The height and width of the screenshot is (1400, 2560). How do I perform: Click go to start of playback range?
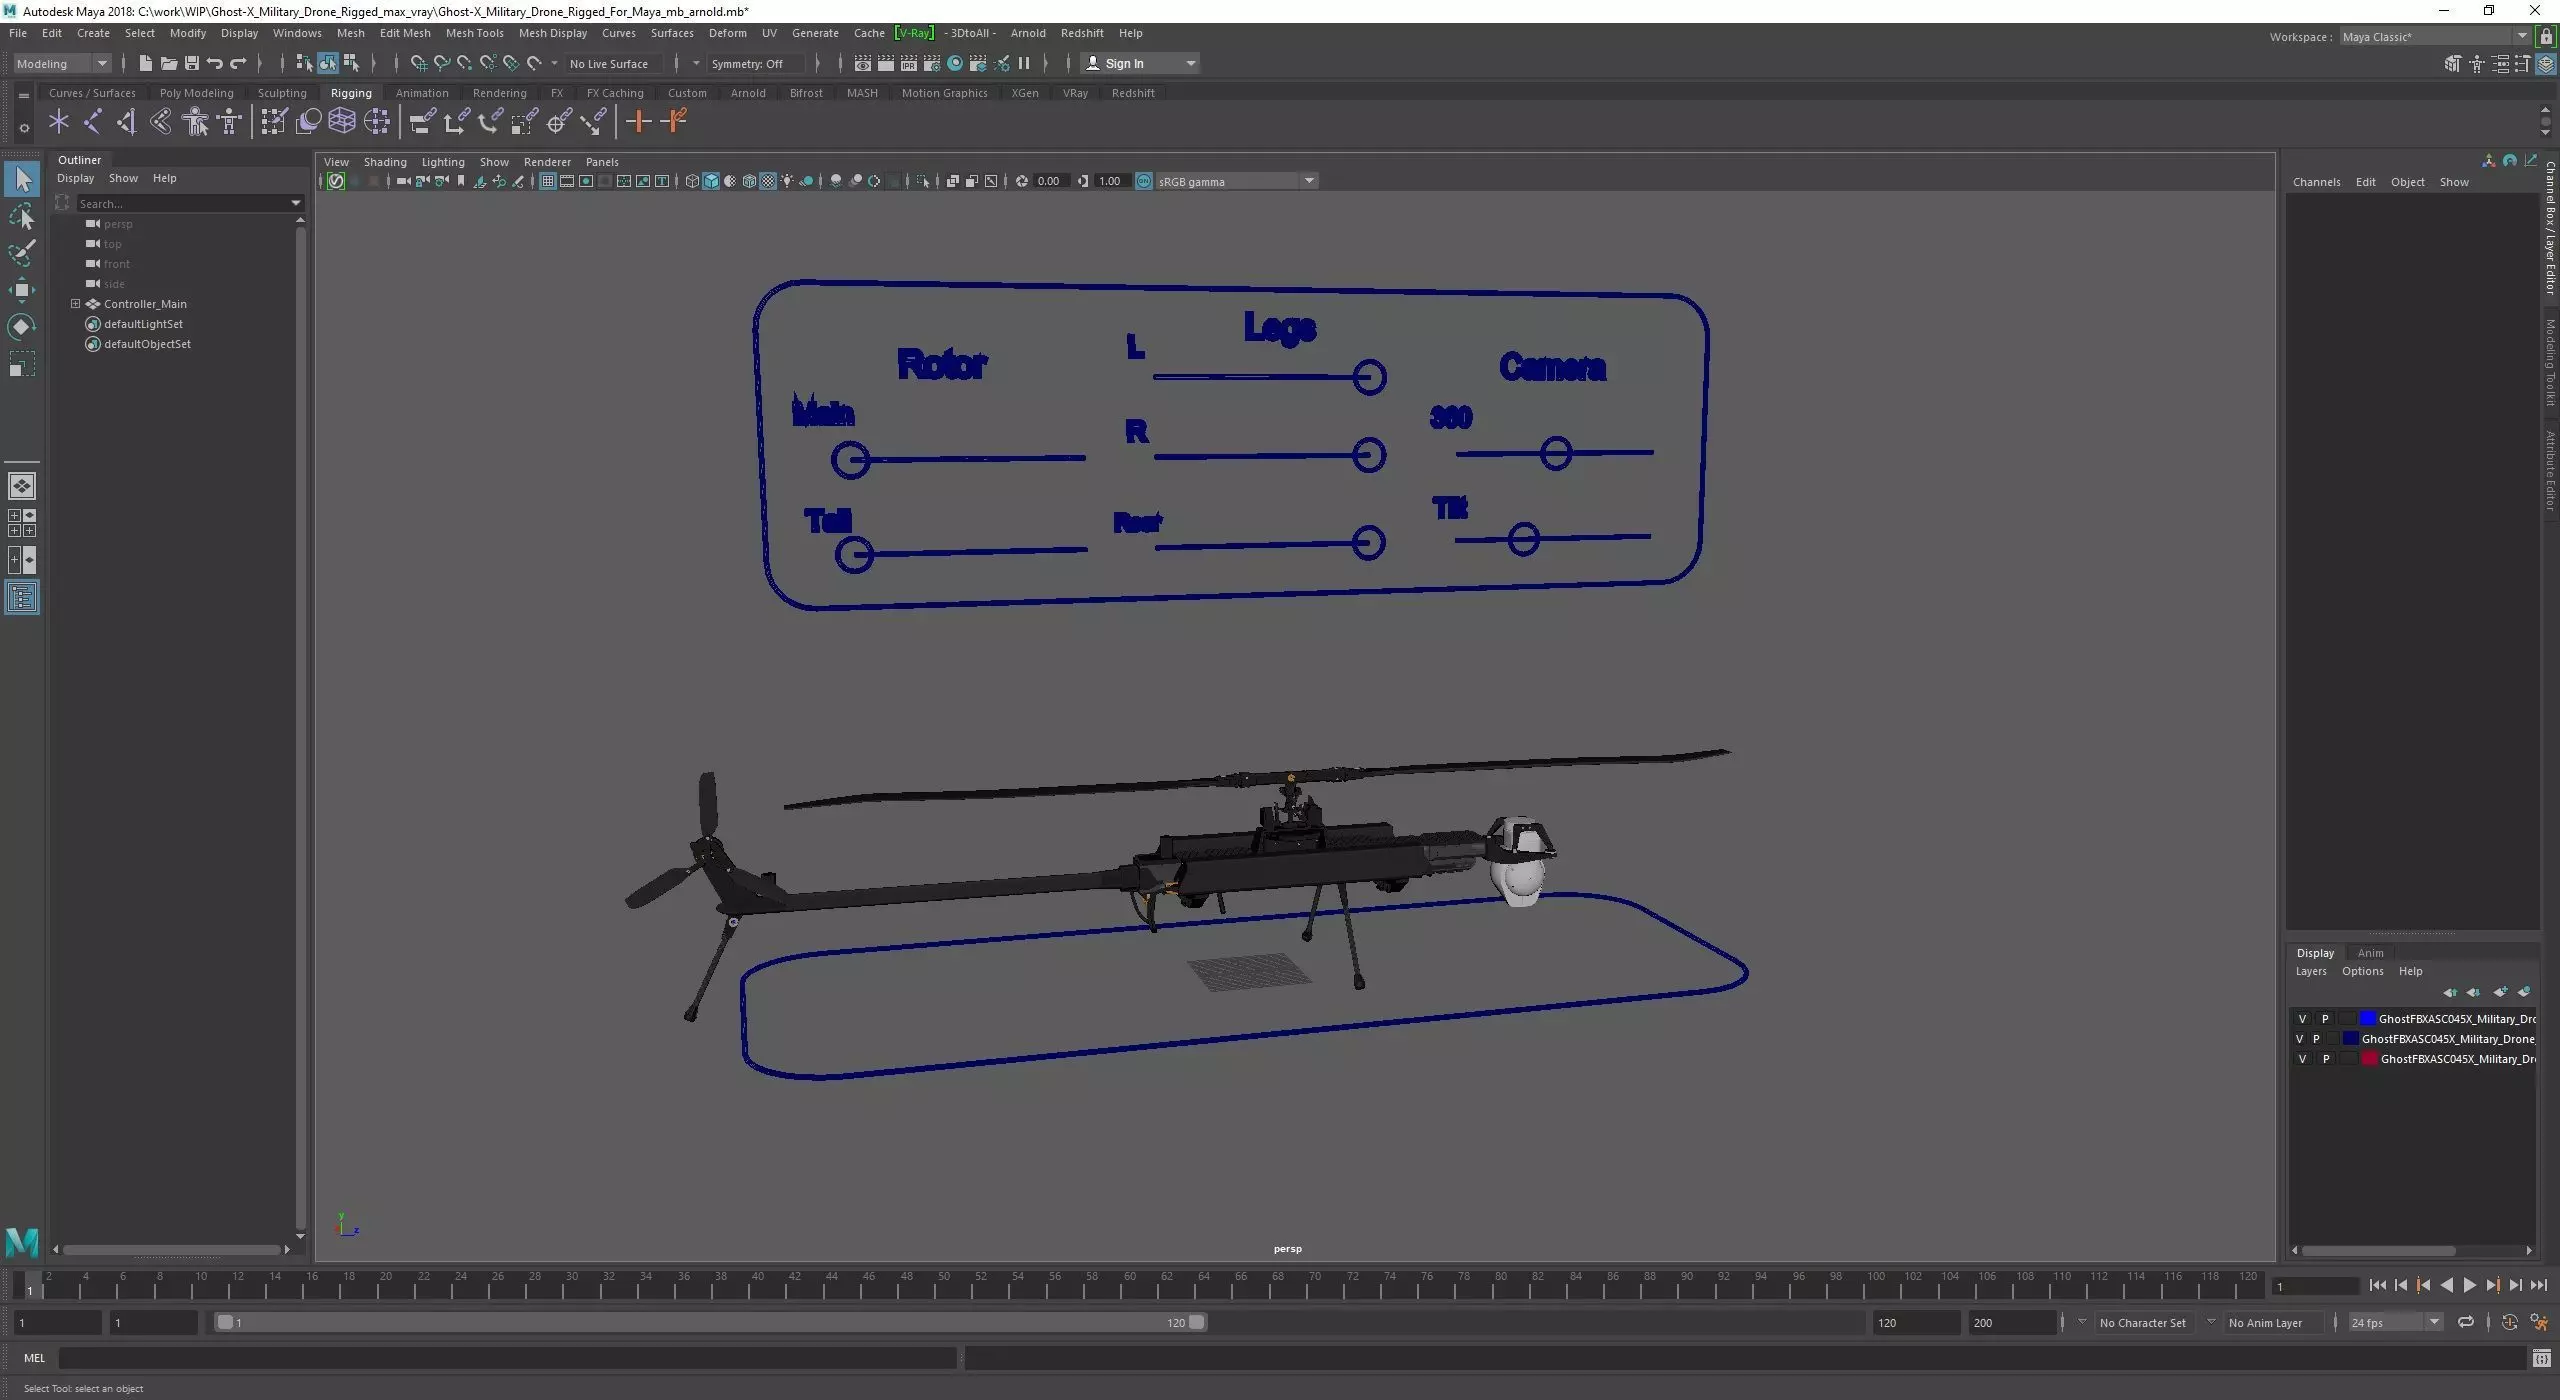click(x=2378, y=1286)
